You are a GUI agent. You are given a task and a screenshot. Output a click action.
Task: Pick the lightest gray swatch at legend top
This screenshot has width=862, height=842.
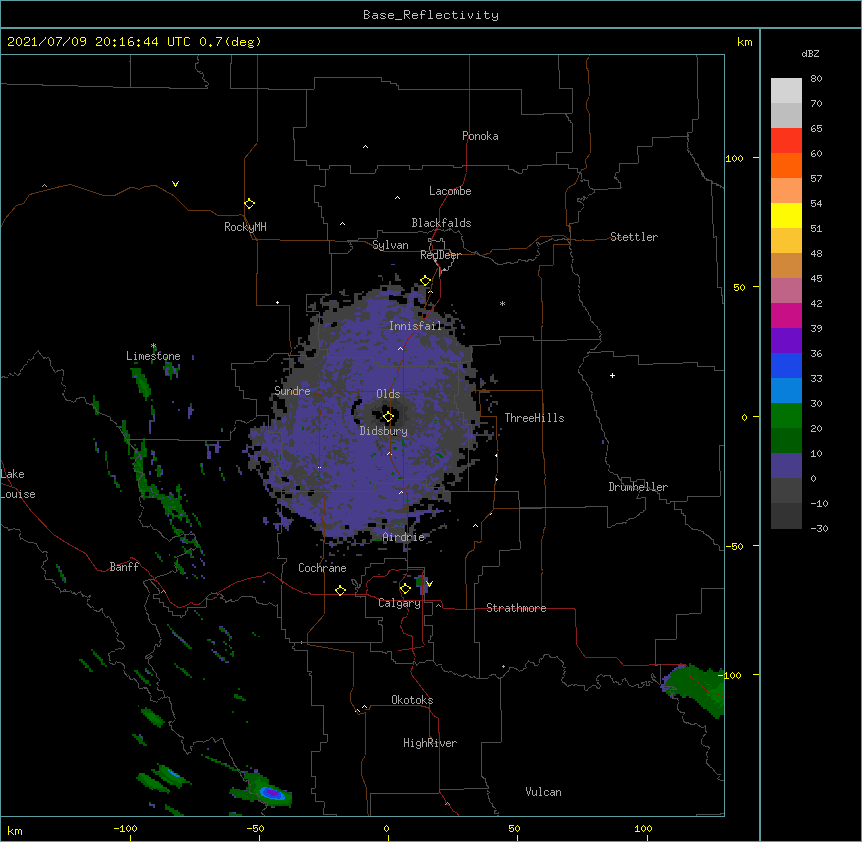(786, 90)
